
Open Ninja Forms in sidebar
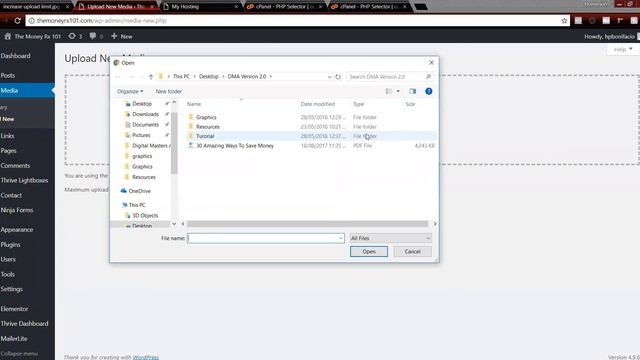17,210
